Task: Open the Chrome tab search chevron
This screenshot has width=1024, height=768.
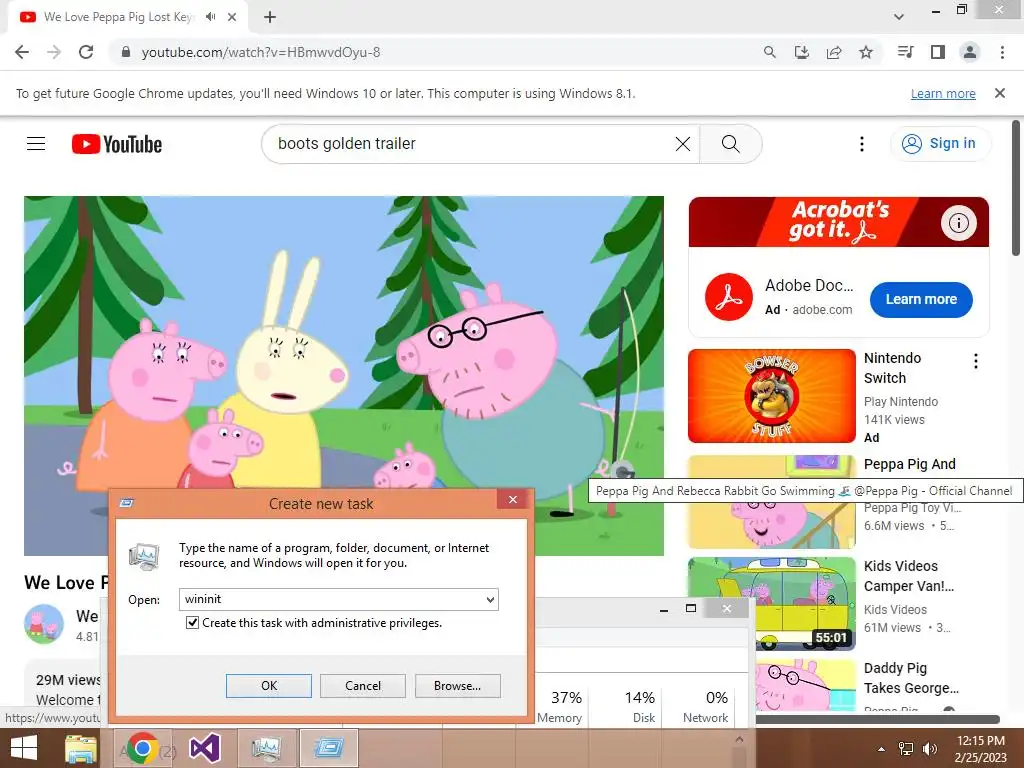Action: pos(899,17)
